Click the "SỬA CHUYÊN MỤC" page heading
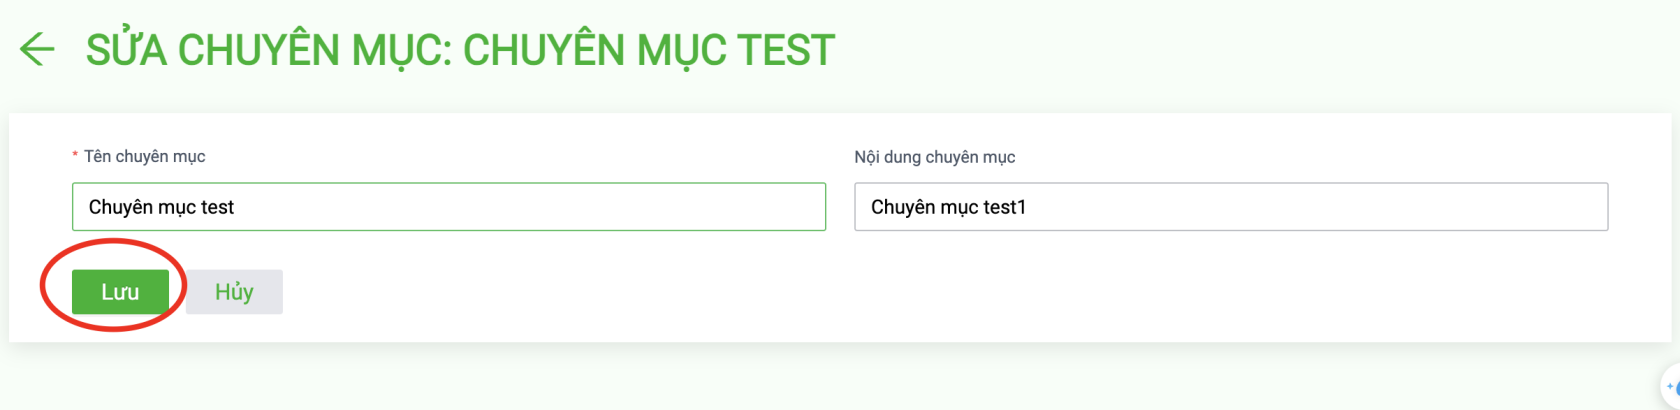Image resolution: width=1680 pixels, height=410 pixels. tap(268, 50)
